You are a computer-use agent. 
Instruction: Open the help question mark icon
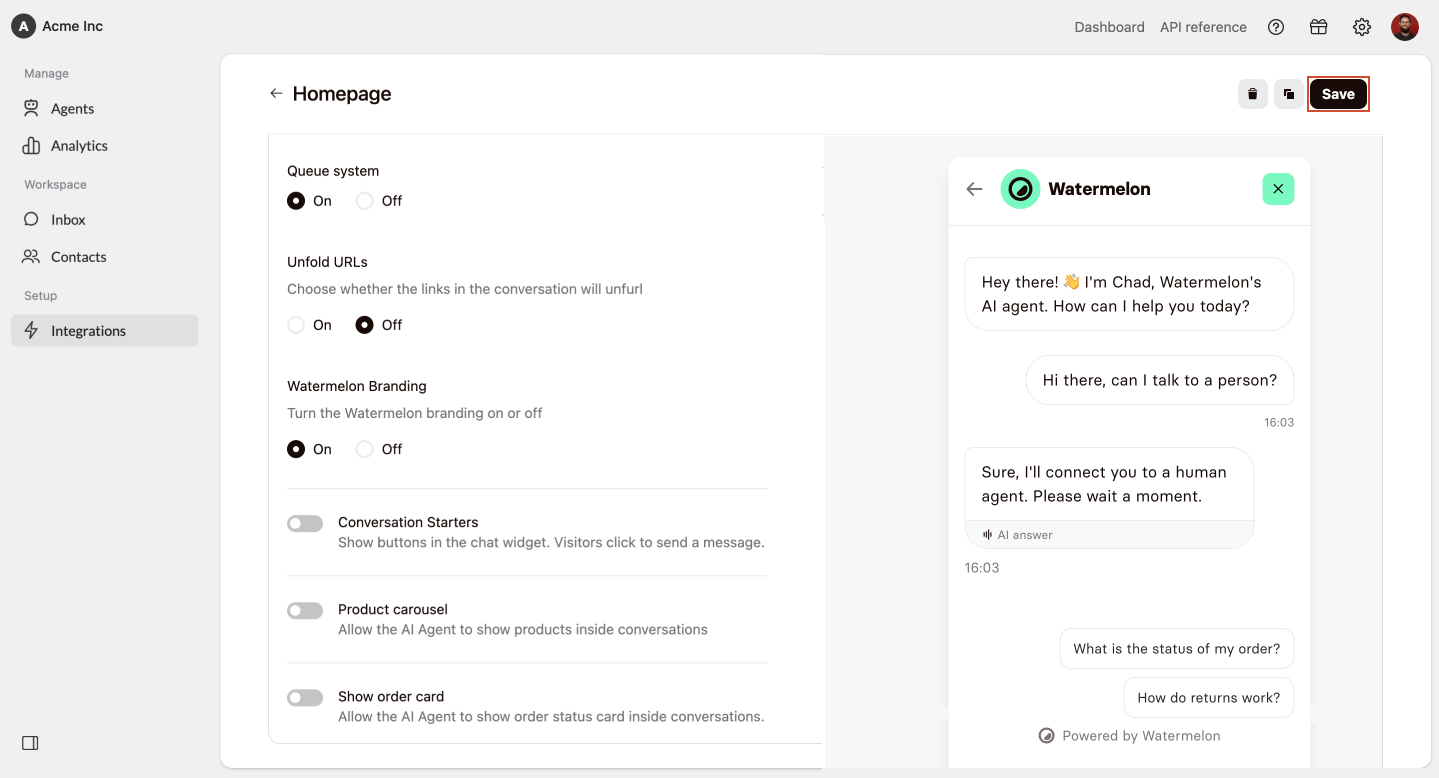tap(1276, 27)
